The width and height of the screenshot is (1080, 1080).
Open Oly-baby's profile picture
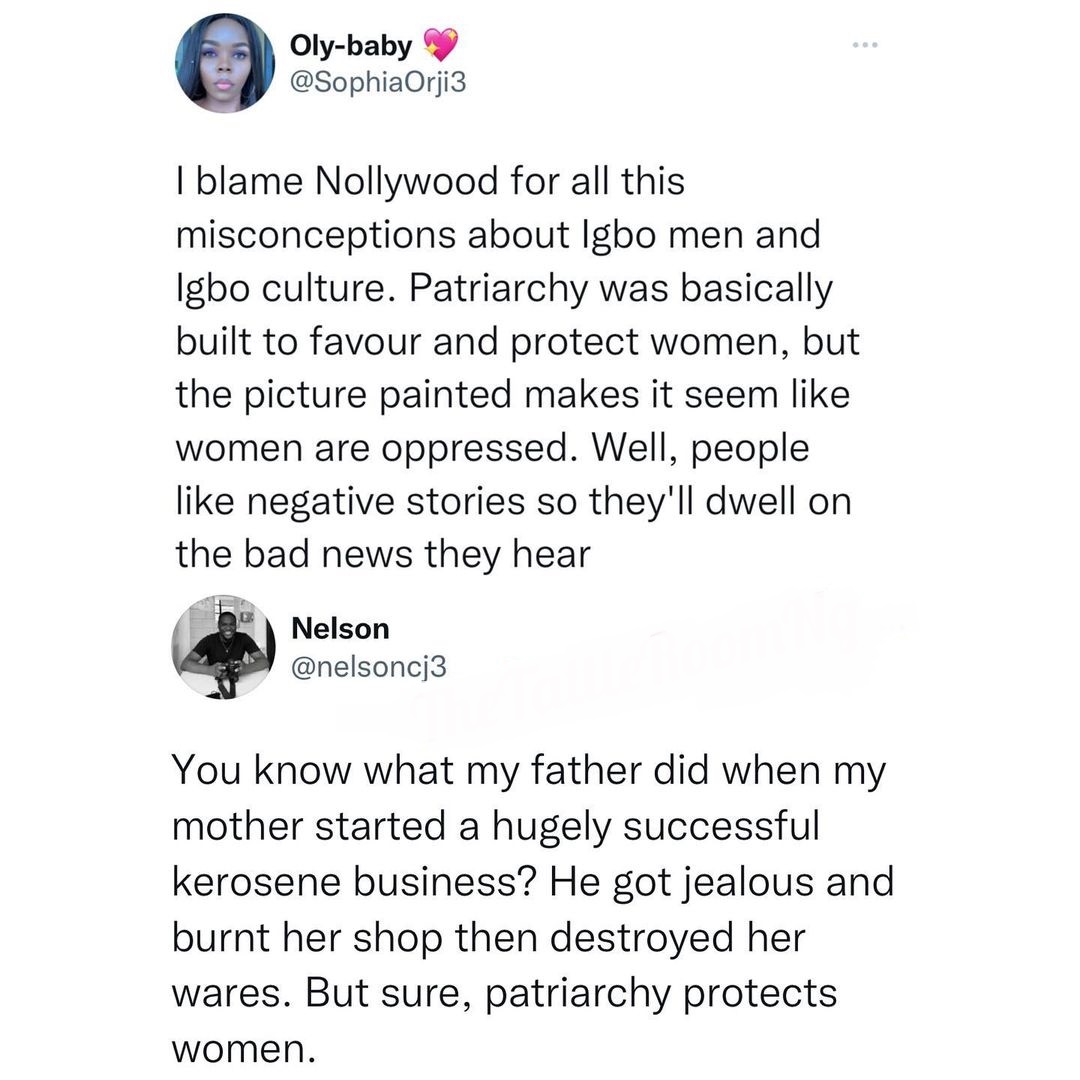[x=224, y=63]
